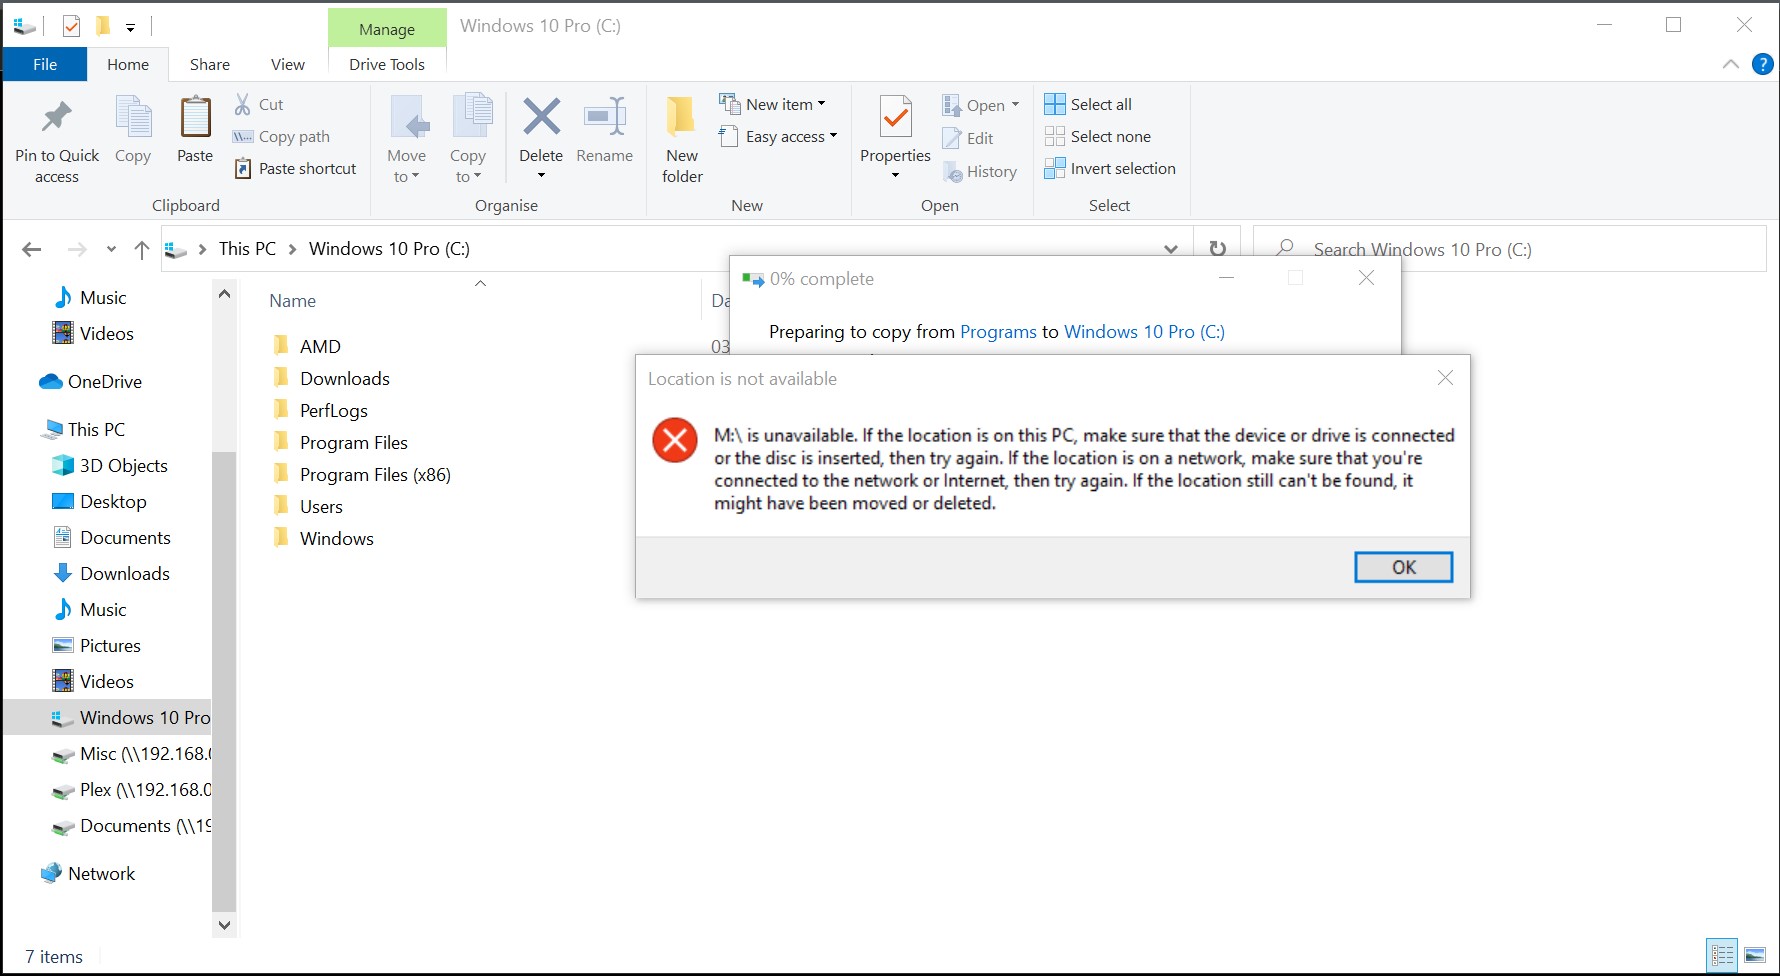
Task: Refresh the current folder view
Action: point(1218,249)
